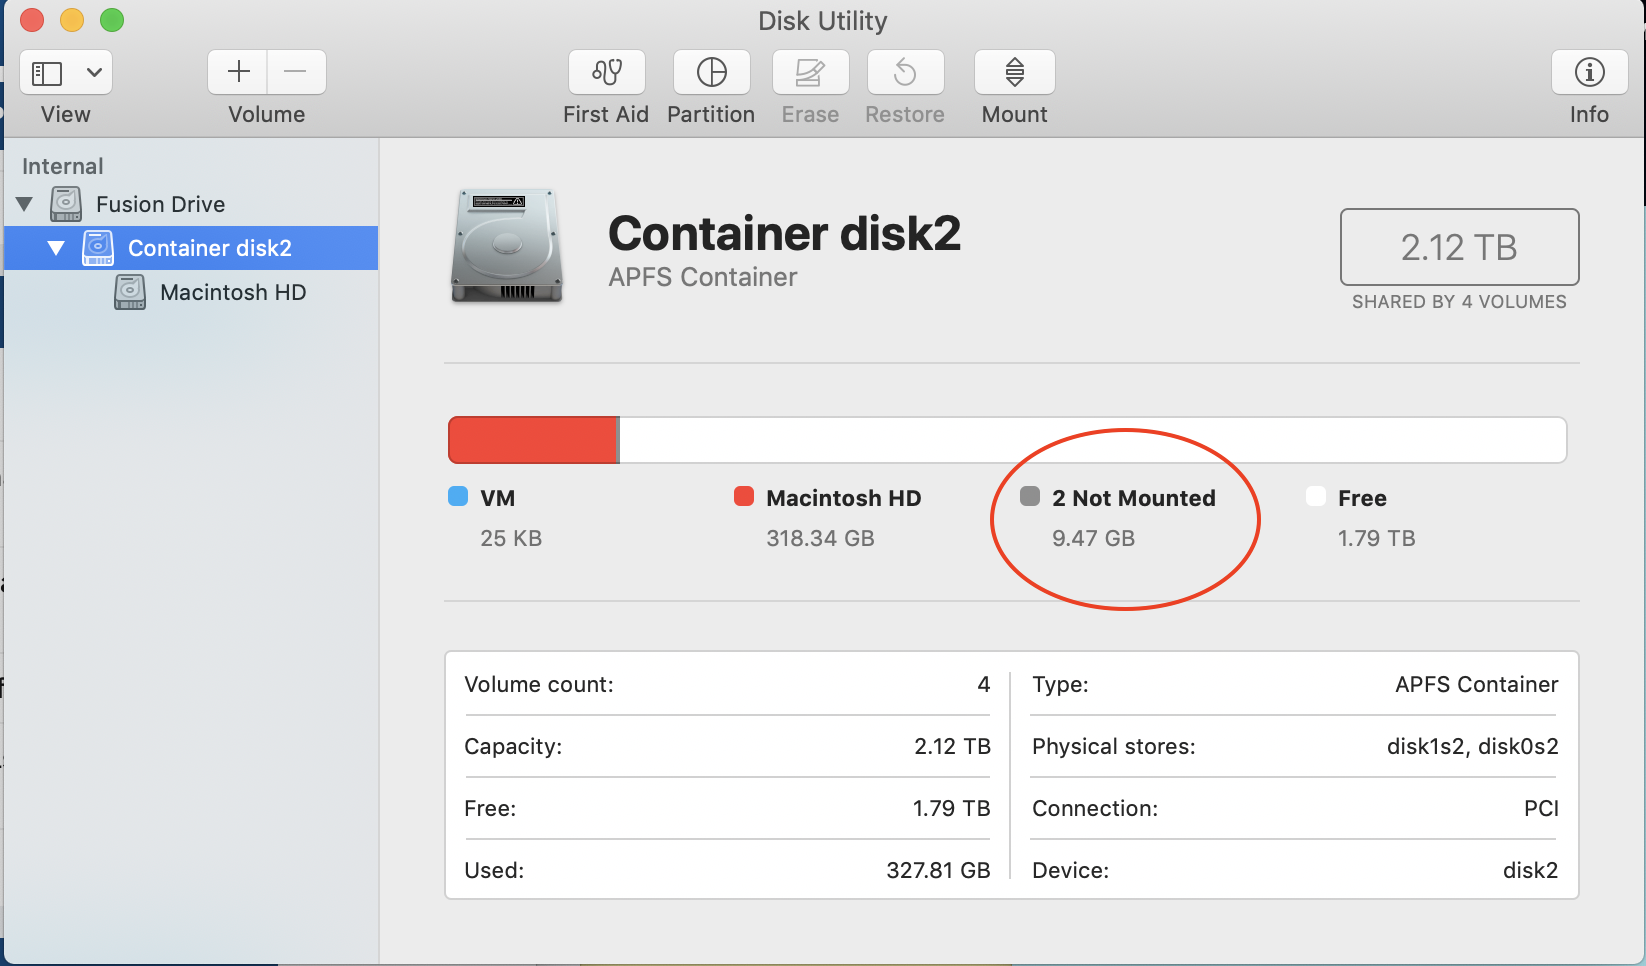This screenshot has width=1646, height=966.
Task: Click the white free-space portion of usage bar
Action: pyautogui.click(x=1093, y=440)
